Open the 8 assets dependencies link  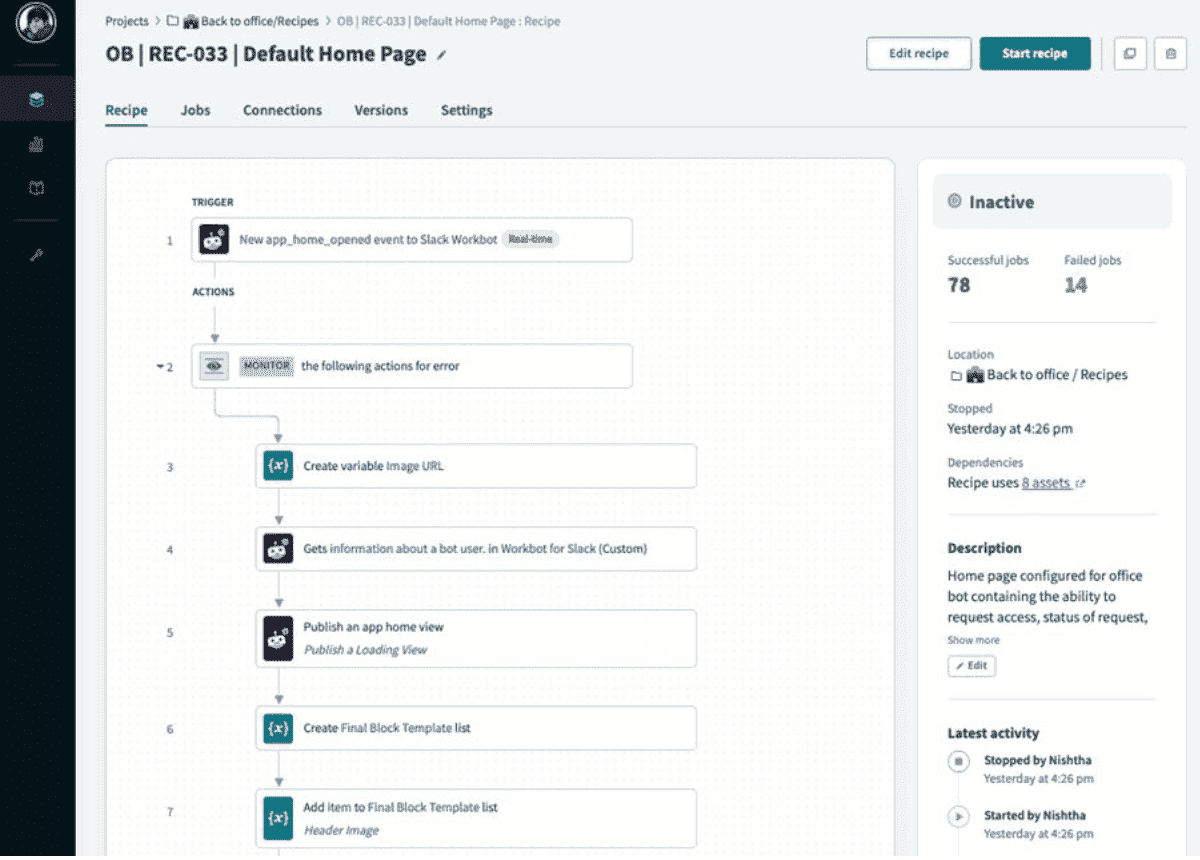pyautogui.click(x=1046, y=483)
